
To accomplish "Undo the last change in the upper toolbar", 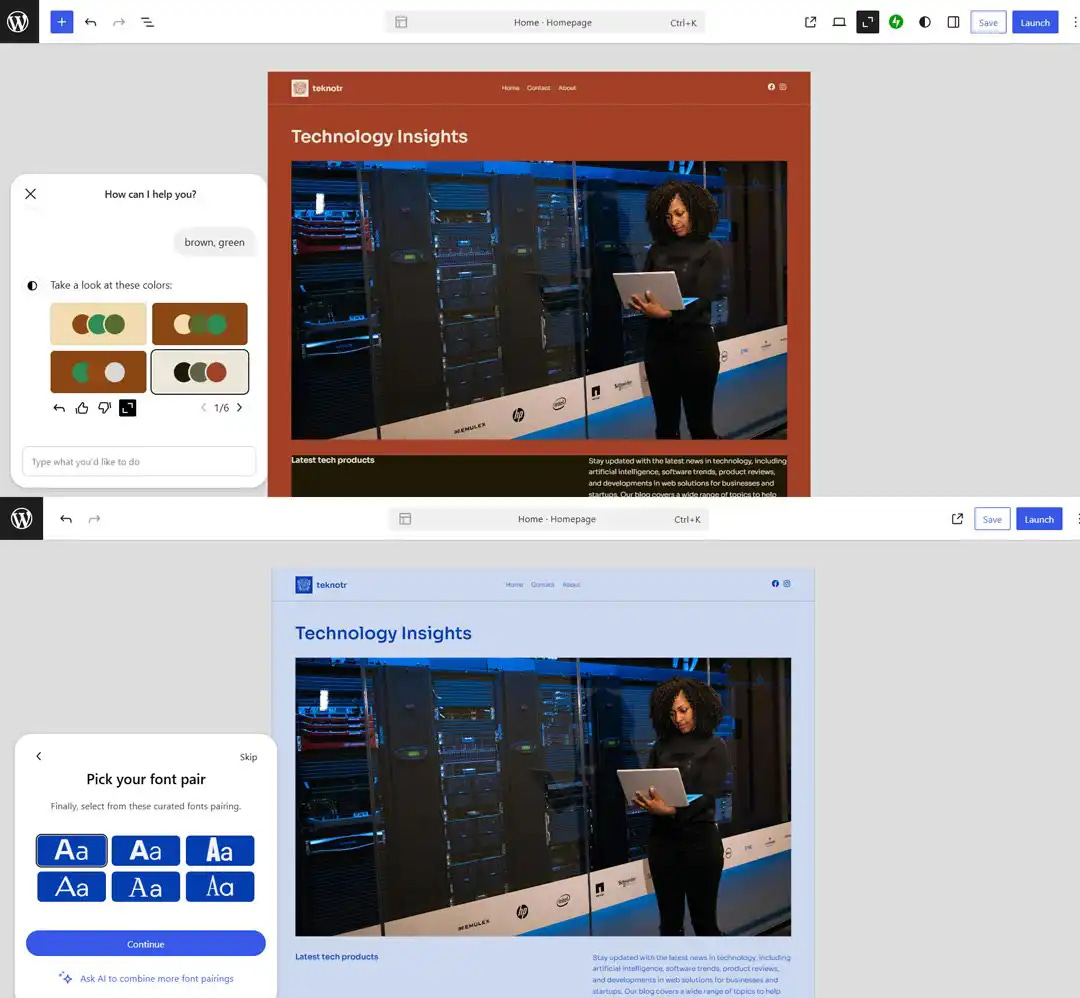I will click(x=90, y=22).
